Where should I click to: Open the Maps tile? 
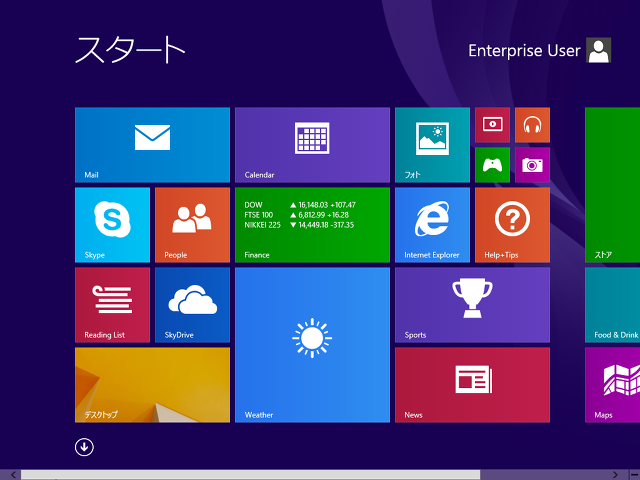pos(612,385)
